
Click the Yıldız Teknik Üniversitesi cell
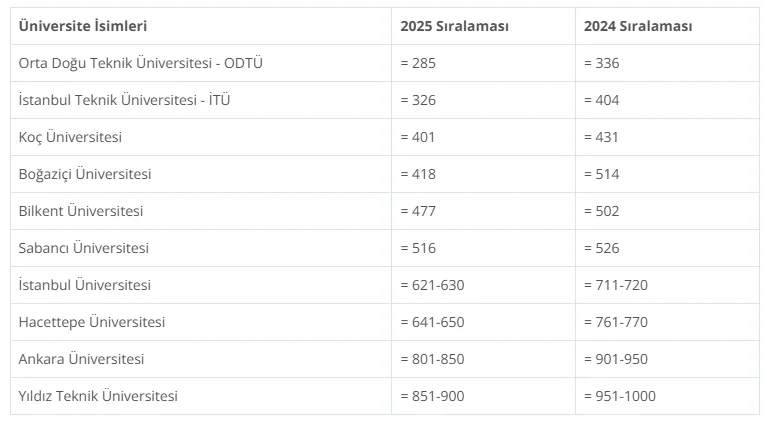[x=98, y=396]
